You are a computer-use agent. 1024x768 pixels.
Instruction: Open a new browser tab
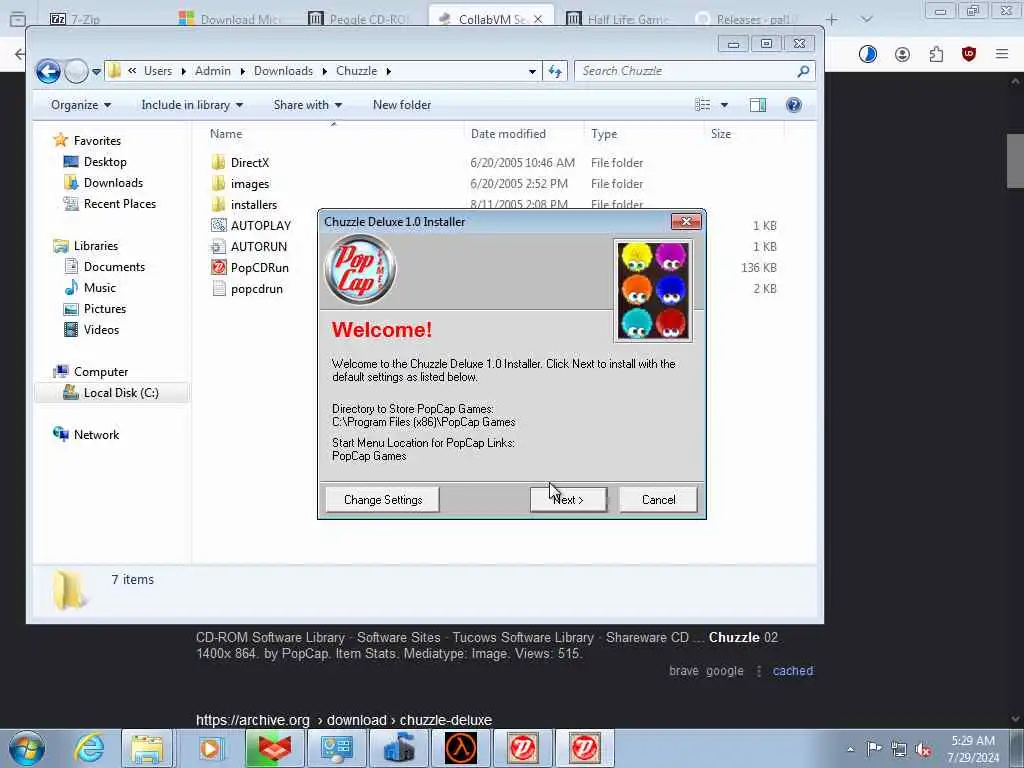click(831, 20)
